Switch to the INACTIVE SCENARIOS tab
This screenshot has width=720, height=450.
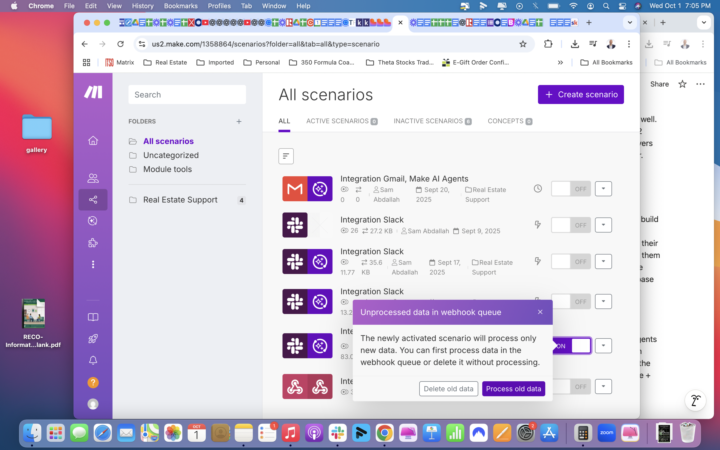[x=432, y=121]
